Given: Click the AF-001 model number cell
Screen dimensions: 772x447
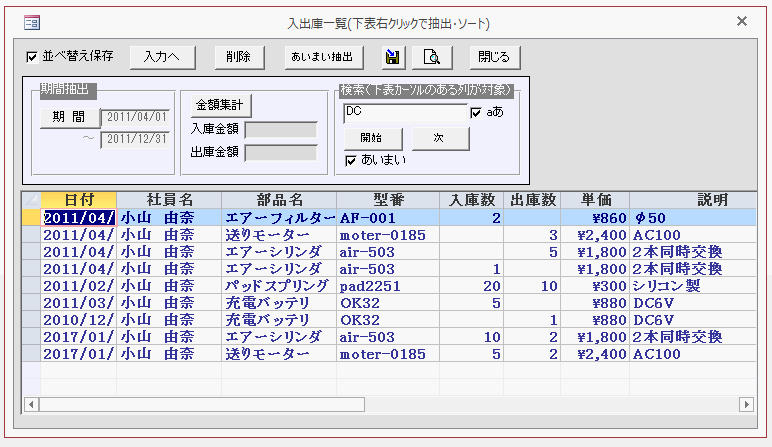Looking at the screenshot, I should tap(388, 218).
